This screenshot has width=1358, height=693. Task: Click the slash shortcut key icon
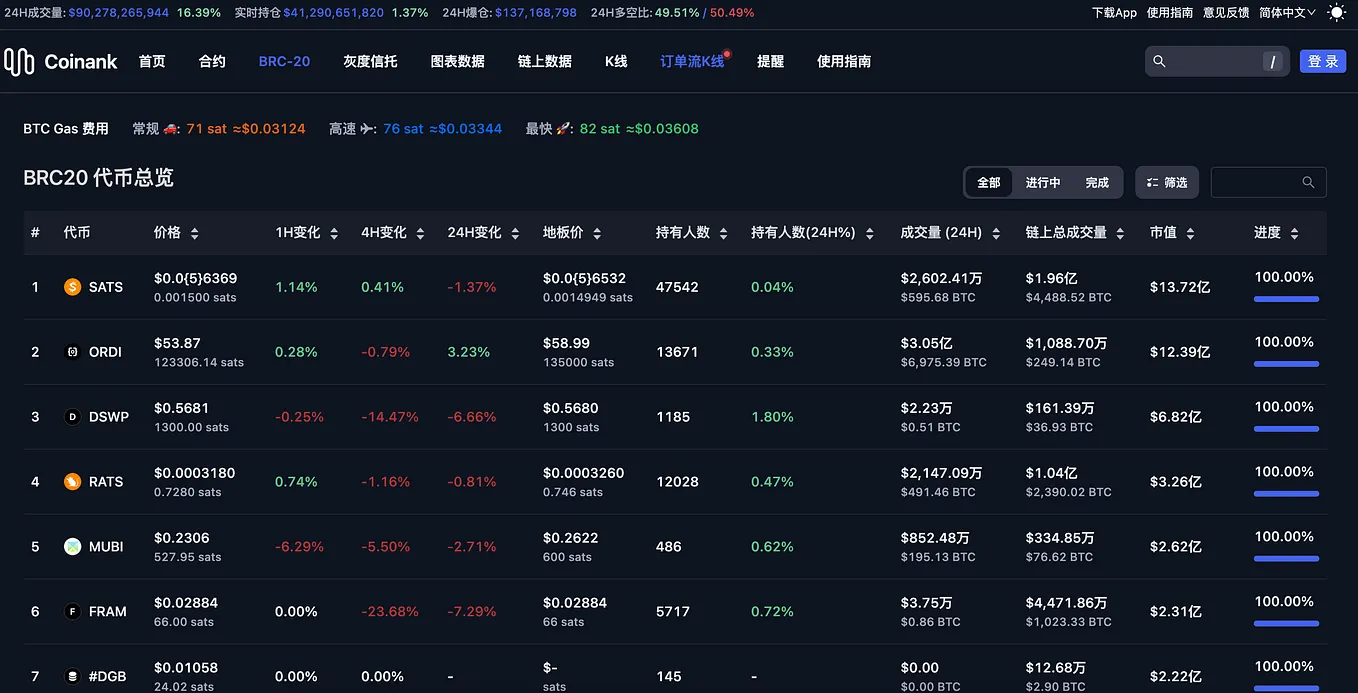point(1272,62)
